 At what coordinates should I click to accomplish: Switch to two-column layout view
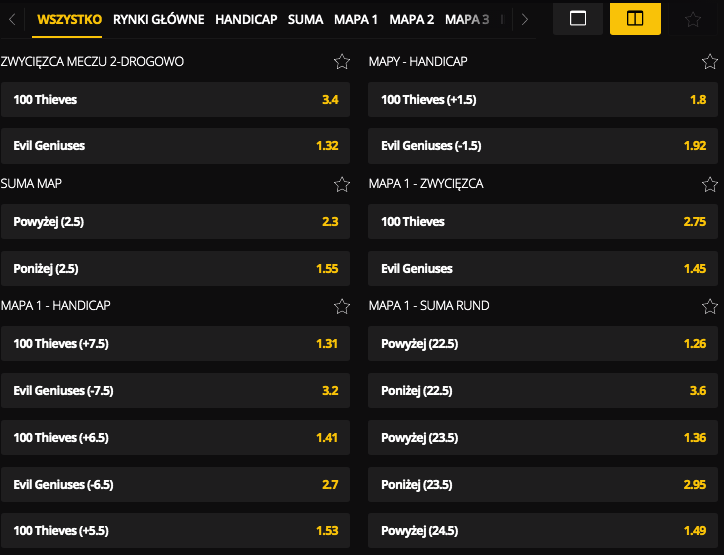pos(635,19)
